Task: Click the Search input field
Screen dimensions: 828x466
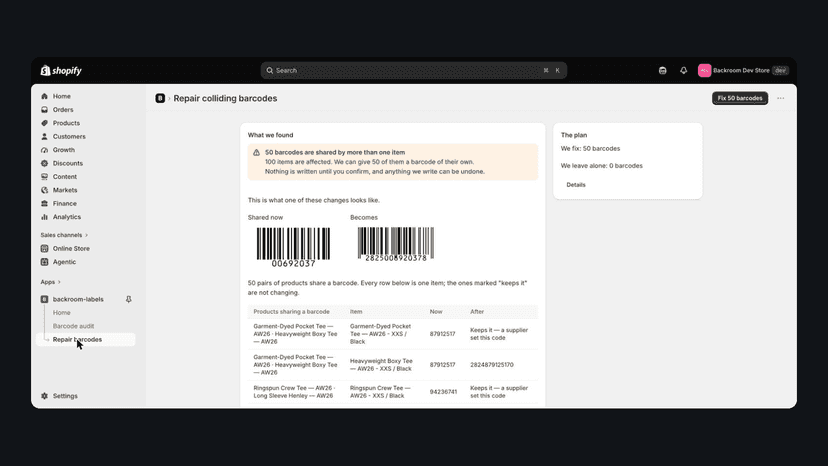Action: (413, 70)
